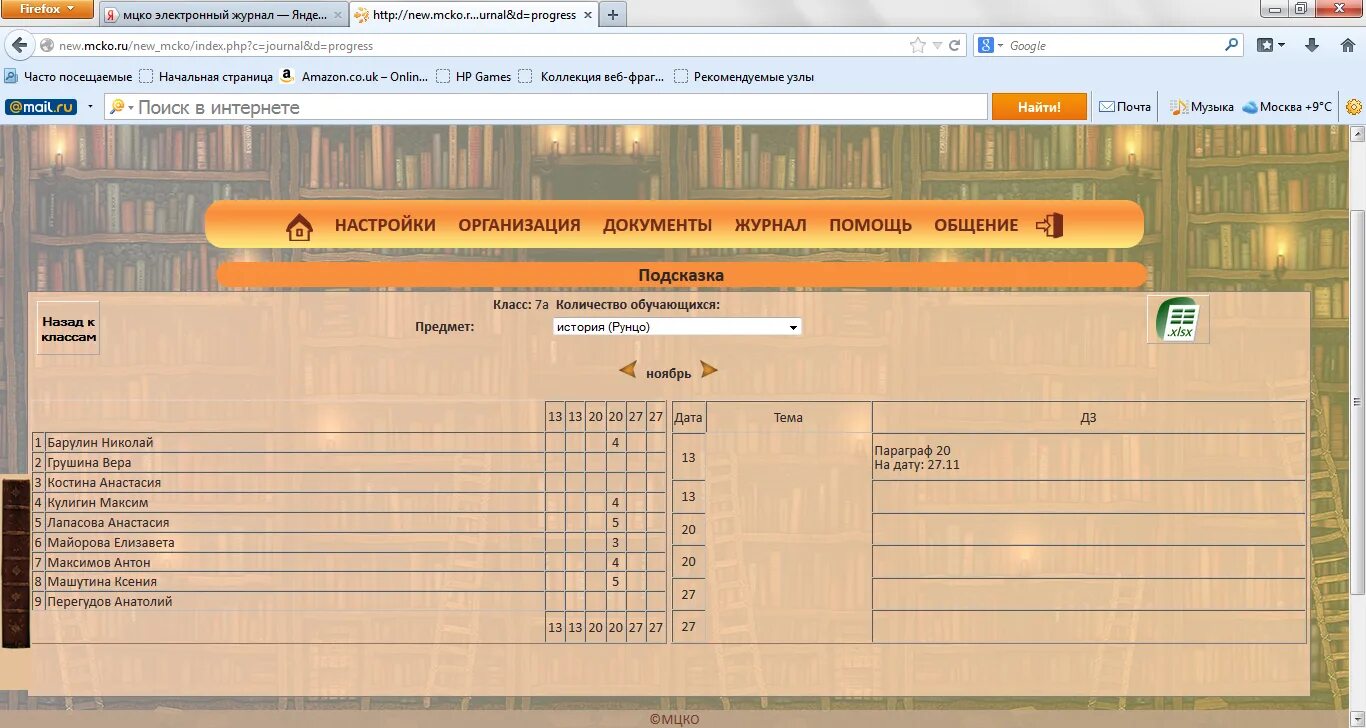1366x728 pixels.
Task: Open ДОКУМЕНТЫ menu
Action: click(657, 226)
